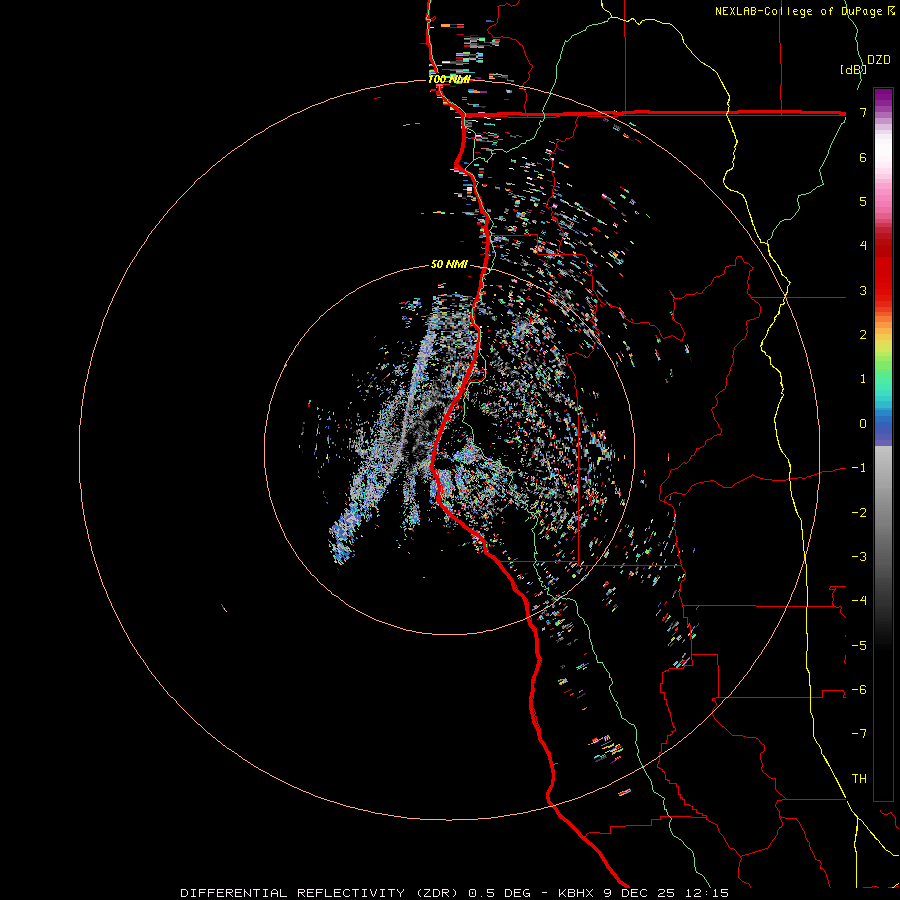Viewport: 900px width, 900px height.
Task: Click the positive 1 scale label
Action: 863,379
